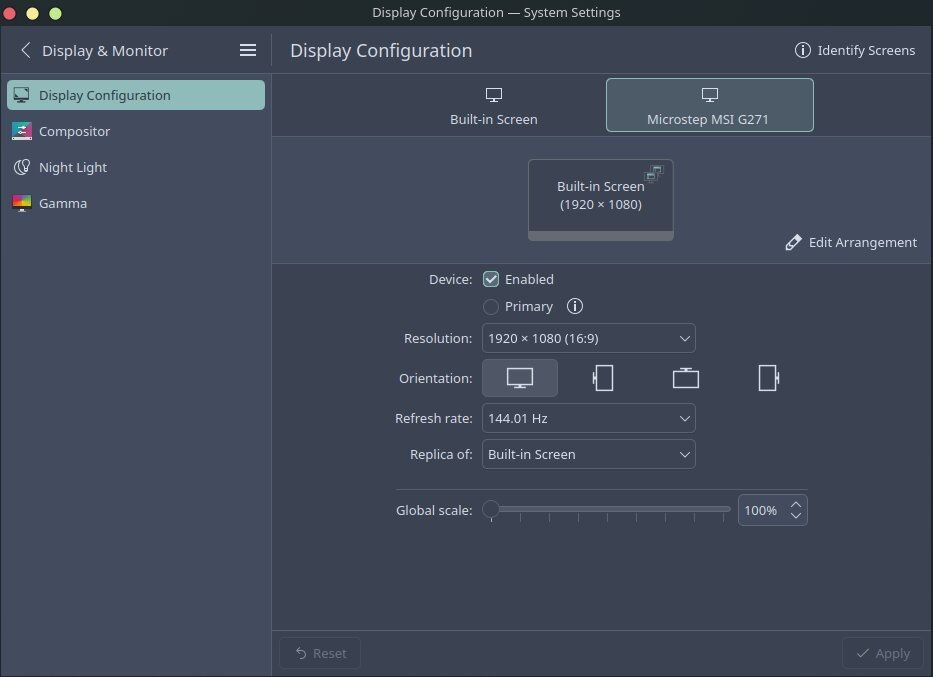Select the Primary radio button
Screen dimensions: 933x677
coord(491,307)
